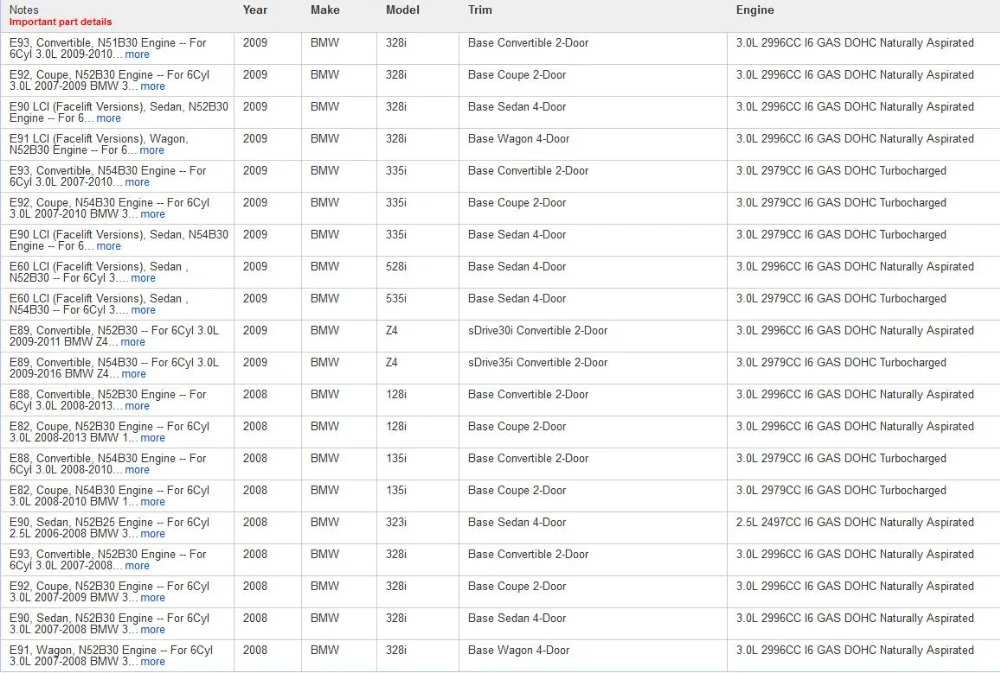Click the "Engine" column header
Screen dimensions: 1000x673
point(755,10)
